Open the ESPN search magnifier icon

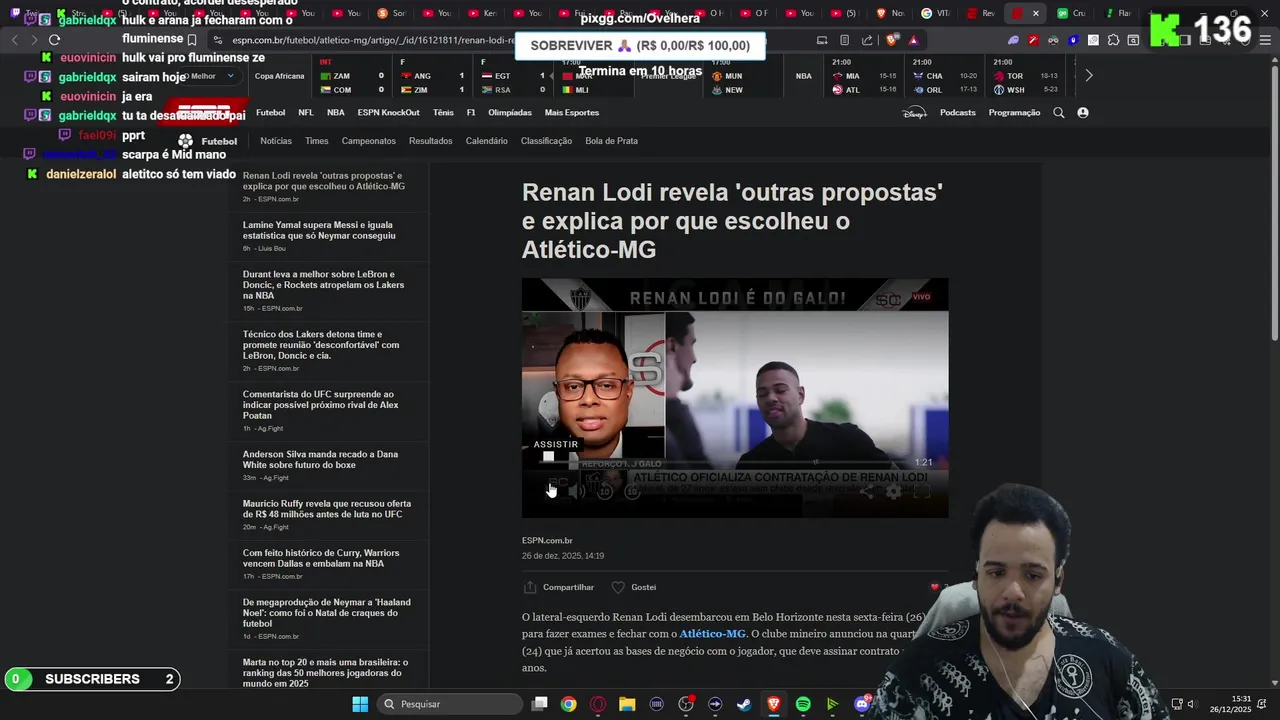point(1059,113)
